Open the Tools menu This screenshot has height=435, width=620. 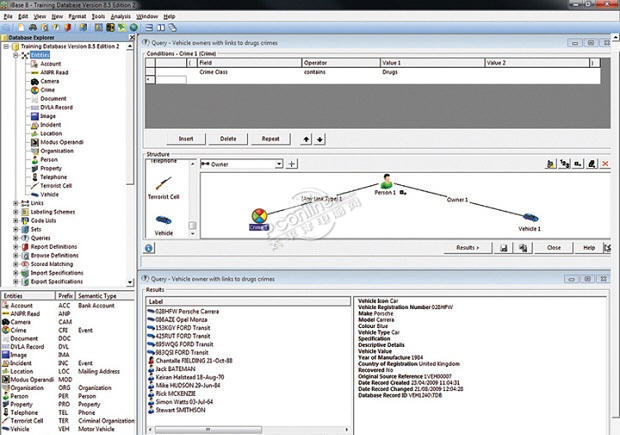[x=97, y=17]
